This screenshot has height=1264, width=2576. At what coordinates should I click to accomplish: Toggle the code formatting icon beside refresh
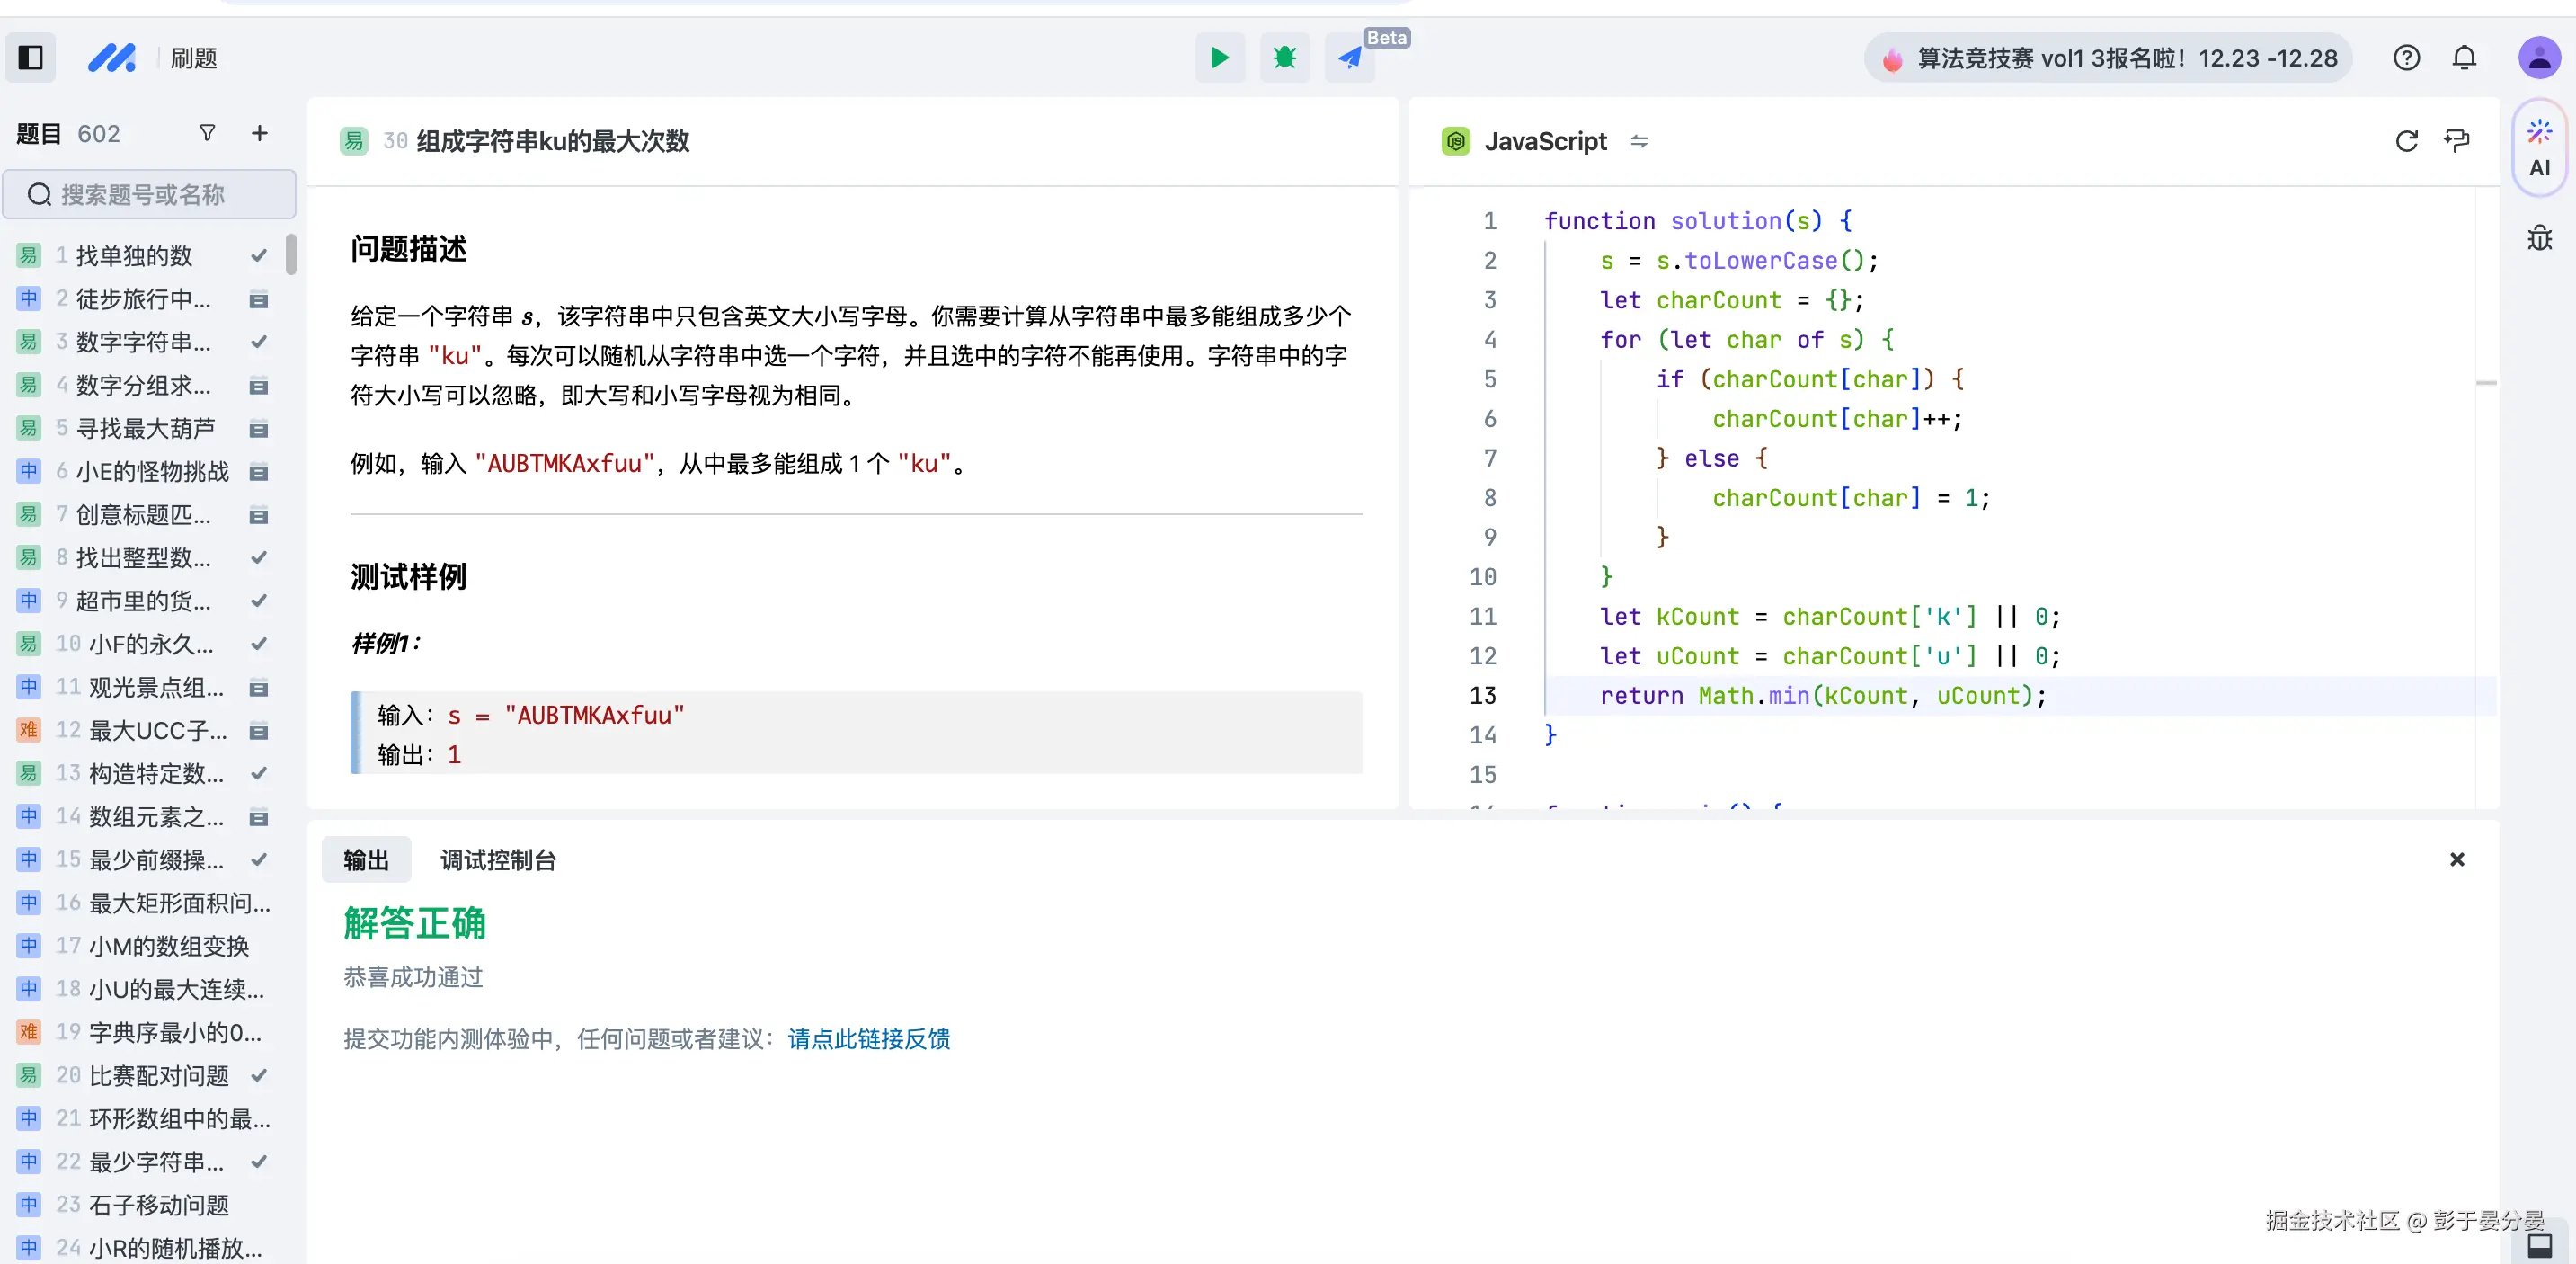point(2457,141)
